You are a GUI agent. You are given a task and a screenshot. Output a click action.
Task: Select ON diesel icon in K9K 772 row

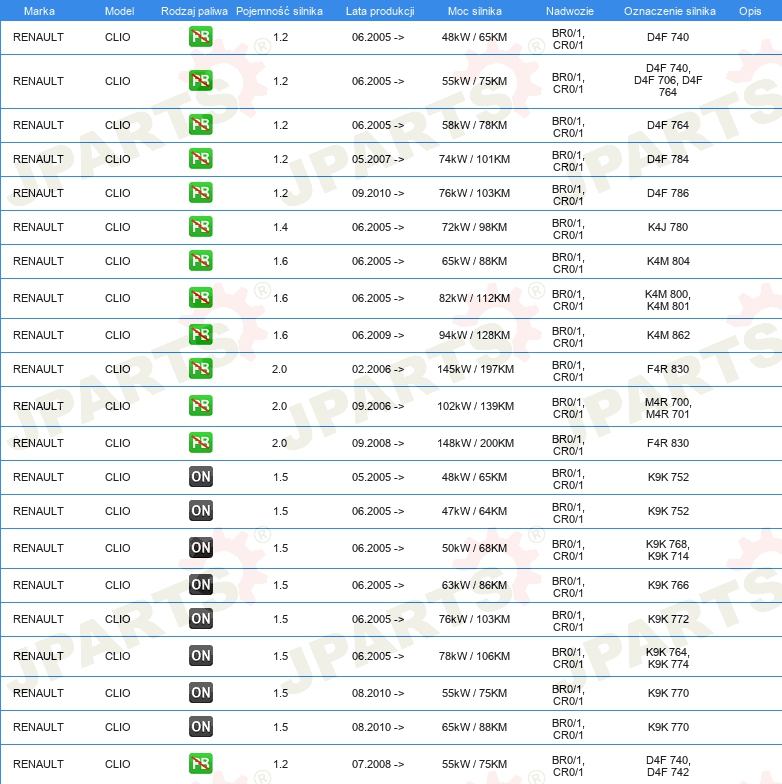tap(200, 619)
